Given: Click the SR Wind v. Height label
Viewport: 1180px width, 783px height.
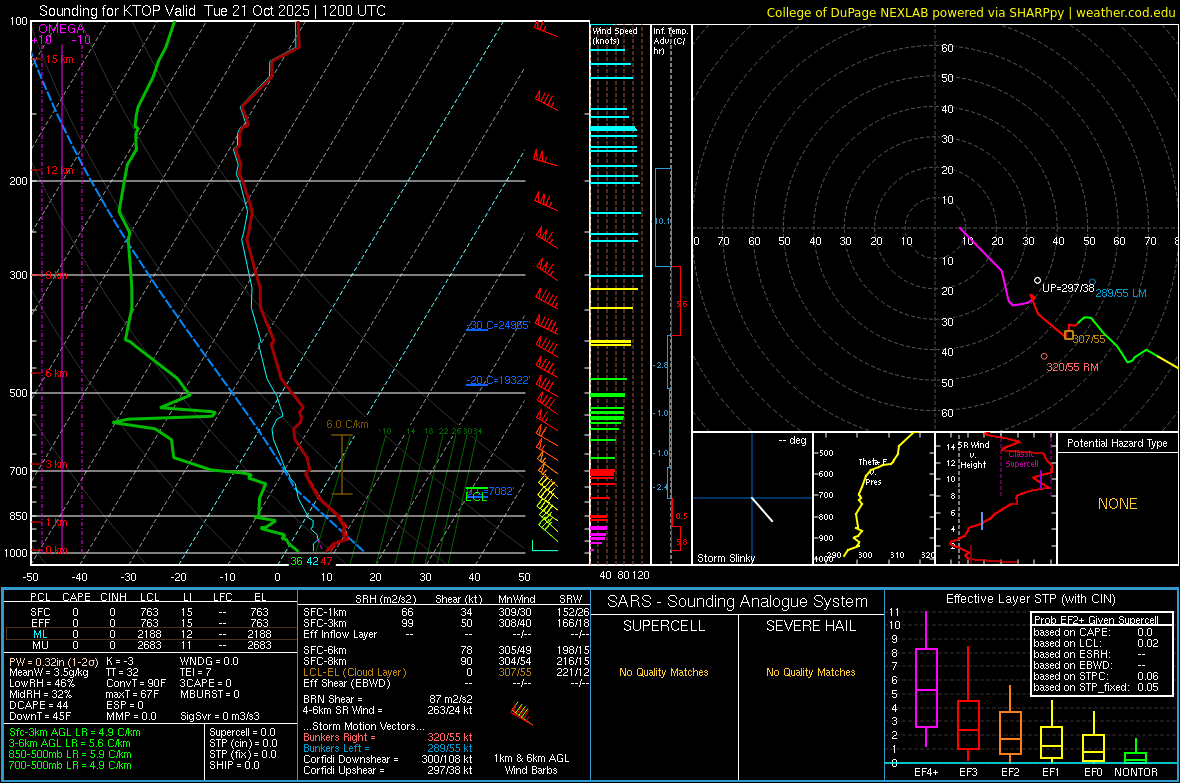Looking at the screenshot, I should point(974,455).
